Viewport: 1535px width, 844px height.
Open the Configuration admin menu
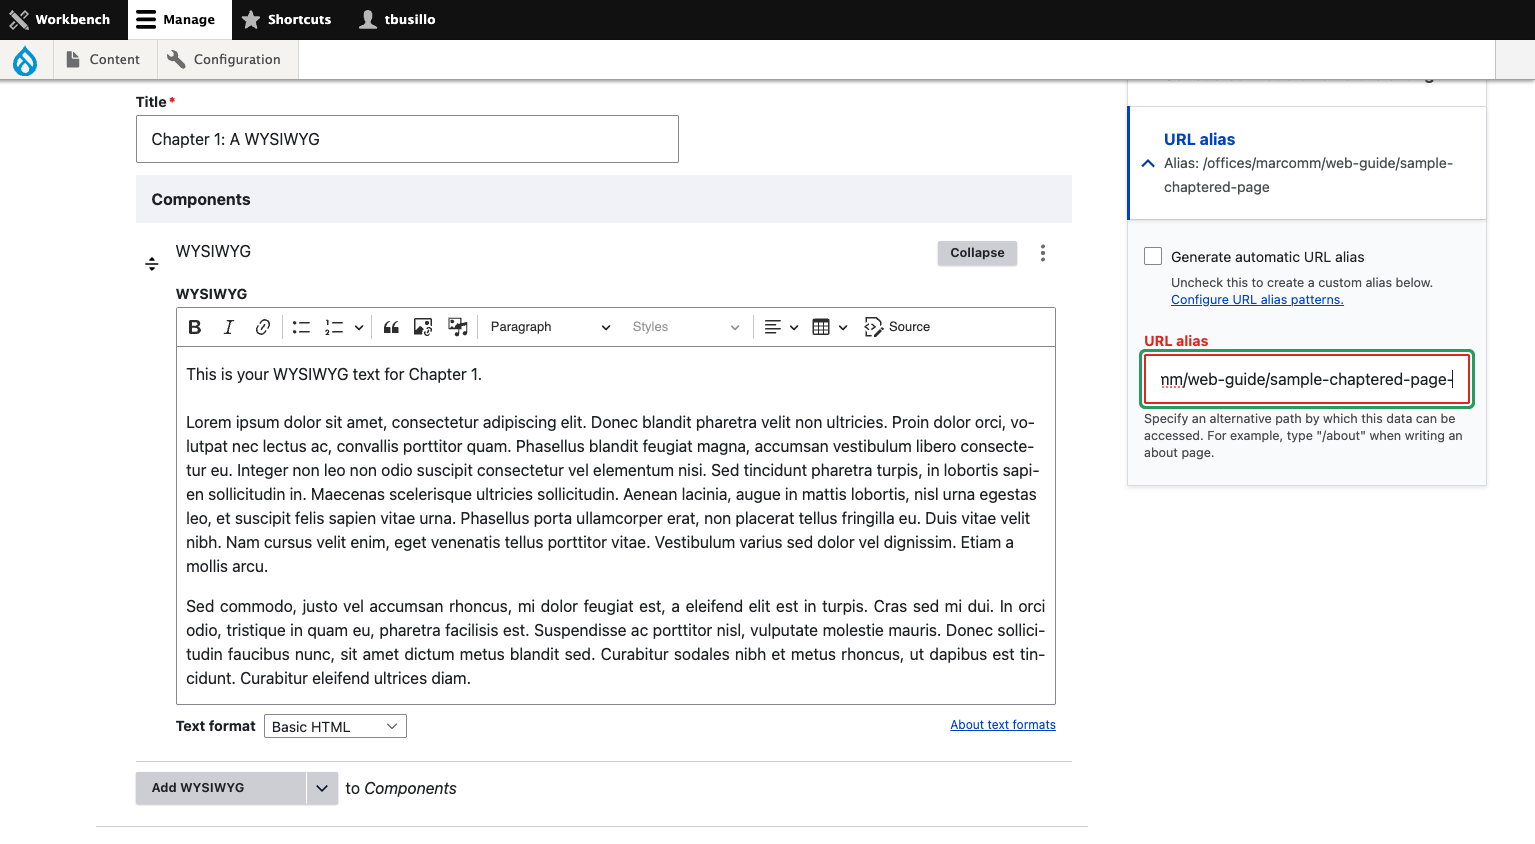tap(225, 60)
